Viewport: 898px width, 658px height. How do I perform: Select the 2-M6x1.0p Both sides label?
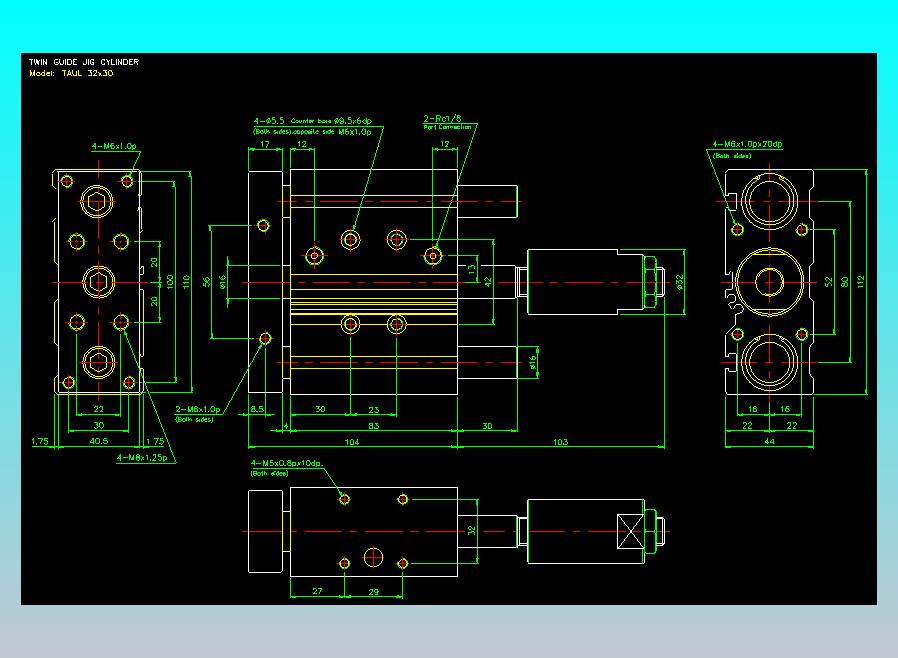pos(198,413)
